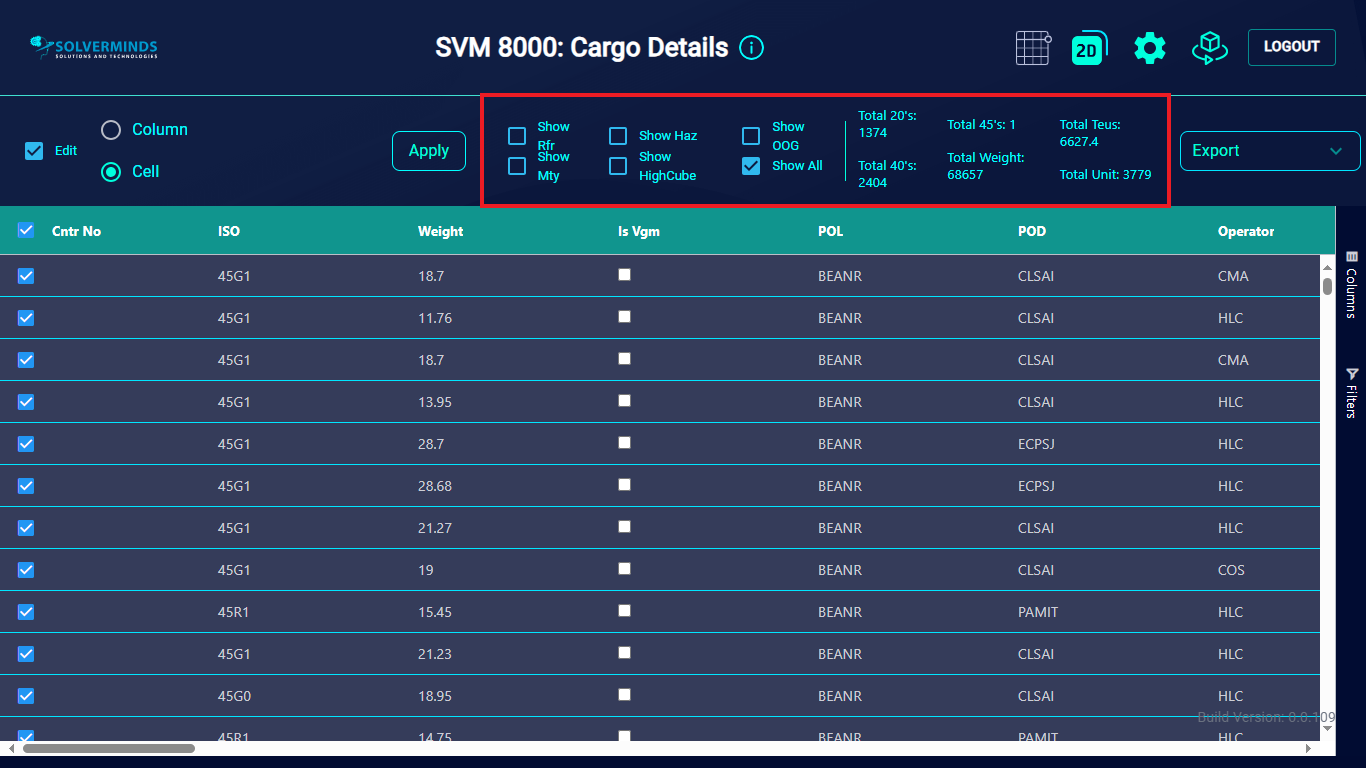Click the Total 20's 1374 text
The height and width of the screenshot is (768, 1366).
(x=887, y=124)
